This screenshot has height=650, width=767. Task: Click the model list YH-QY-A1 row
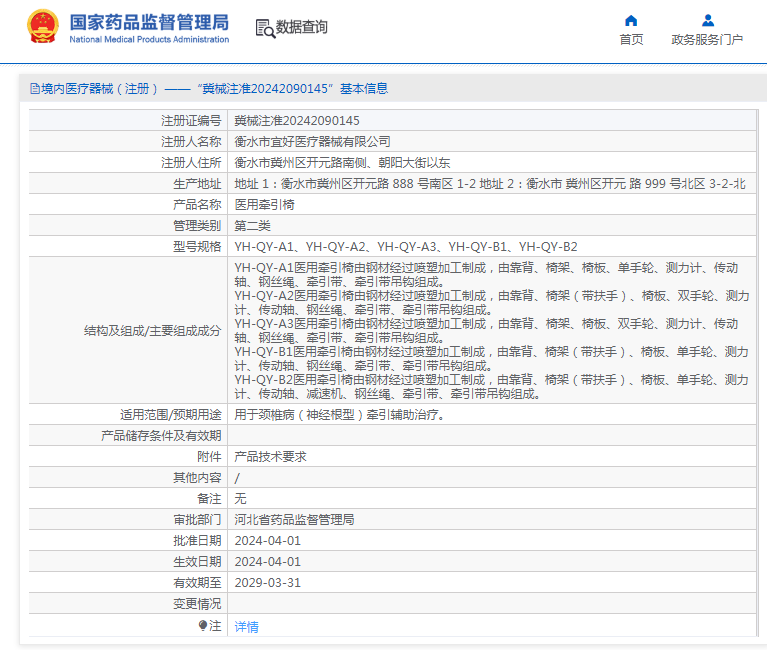(492, 247)
